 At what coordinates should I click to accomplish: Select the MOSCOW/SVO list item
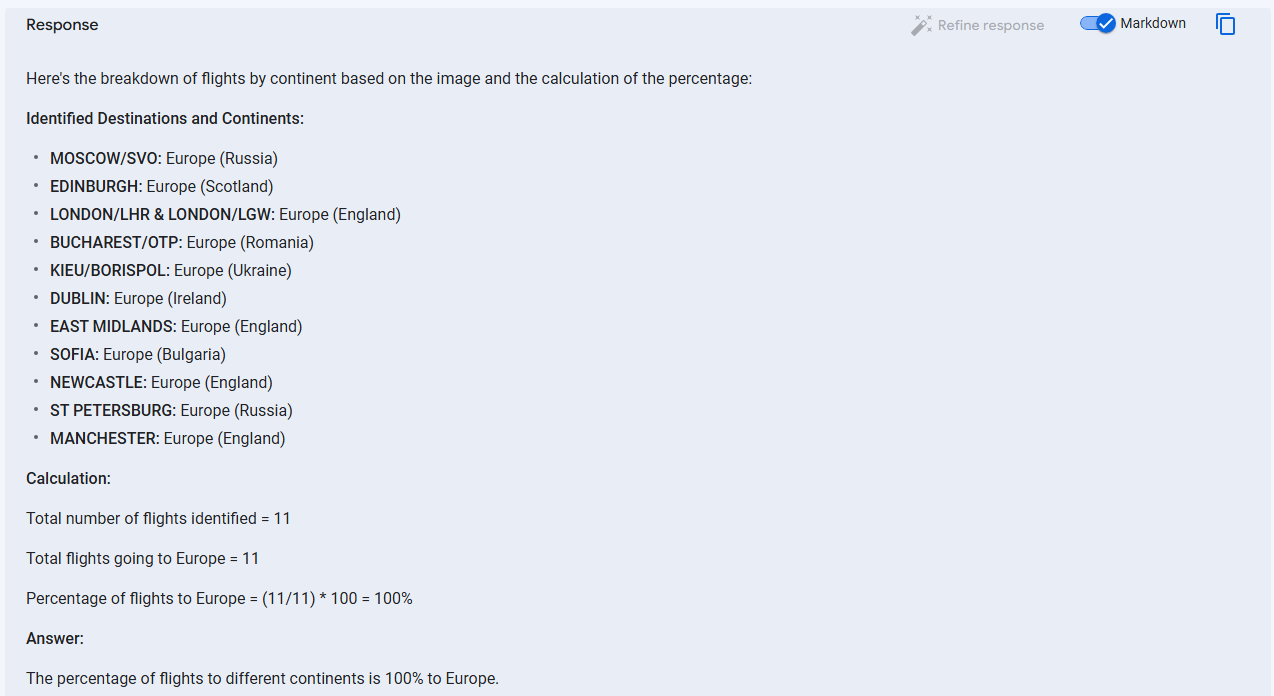tap(164, 158)
